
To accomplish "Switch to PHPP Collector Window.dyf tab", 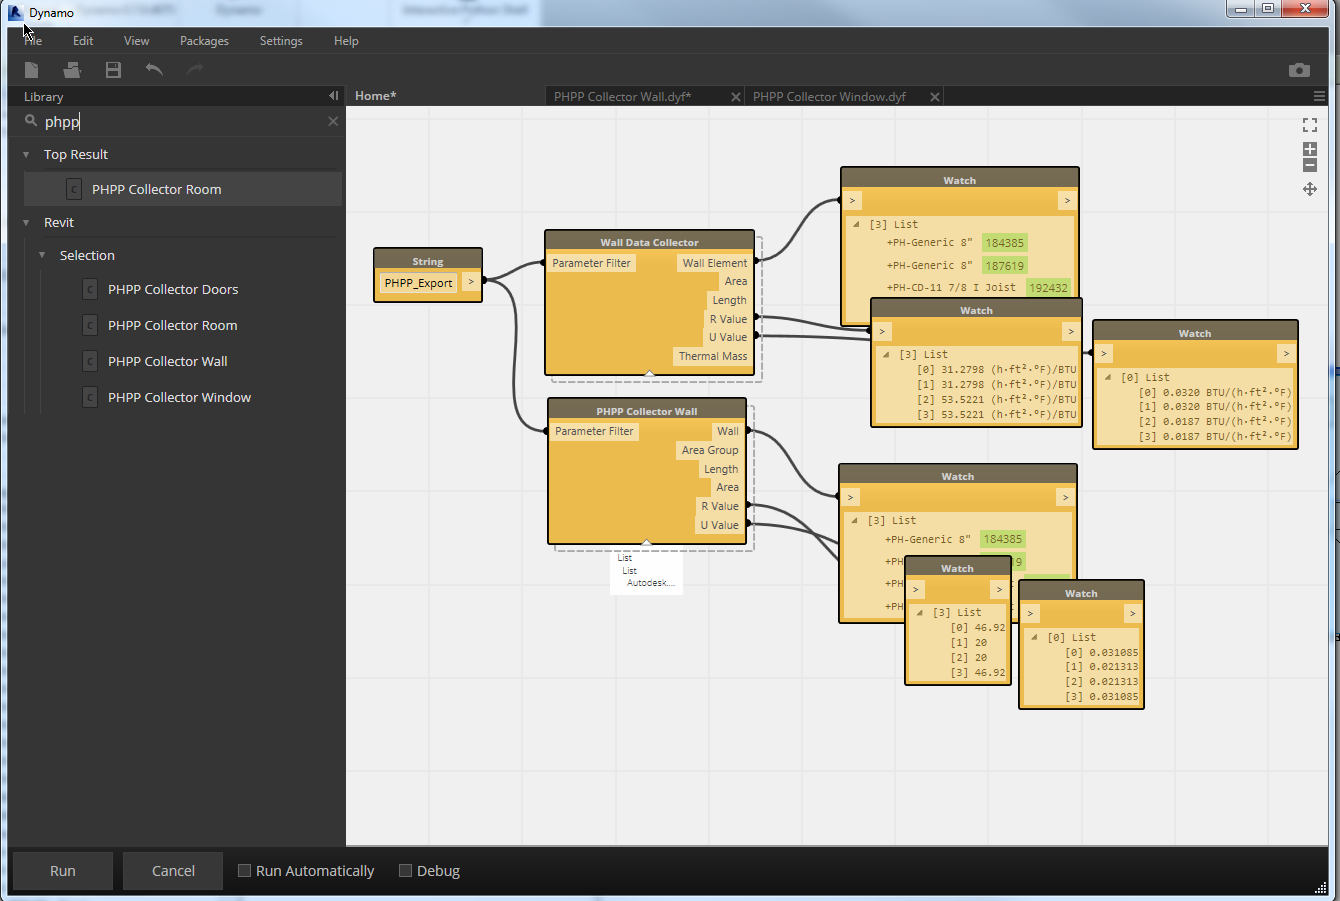I will [829, 97].
